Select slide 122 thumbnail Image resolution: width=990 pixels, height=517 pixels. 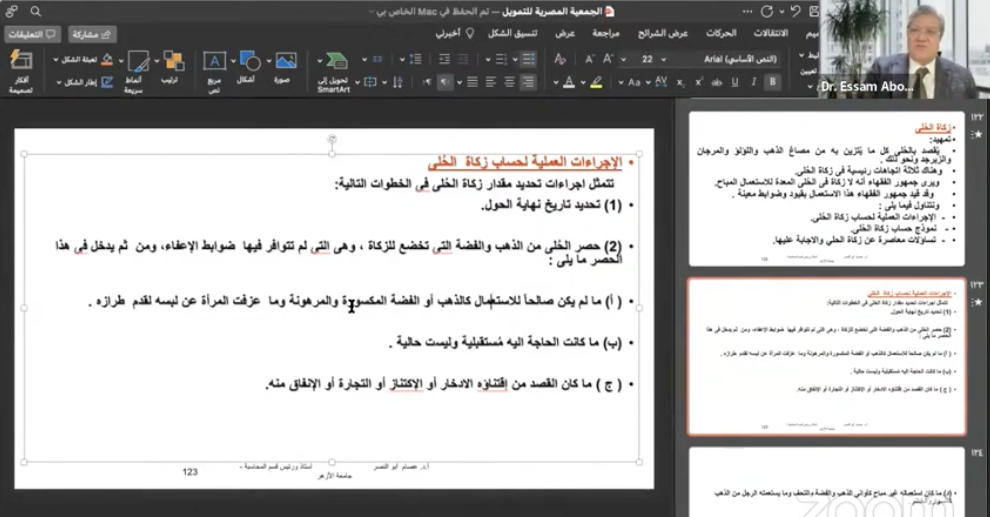(x=826, y=188)
